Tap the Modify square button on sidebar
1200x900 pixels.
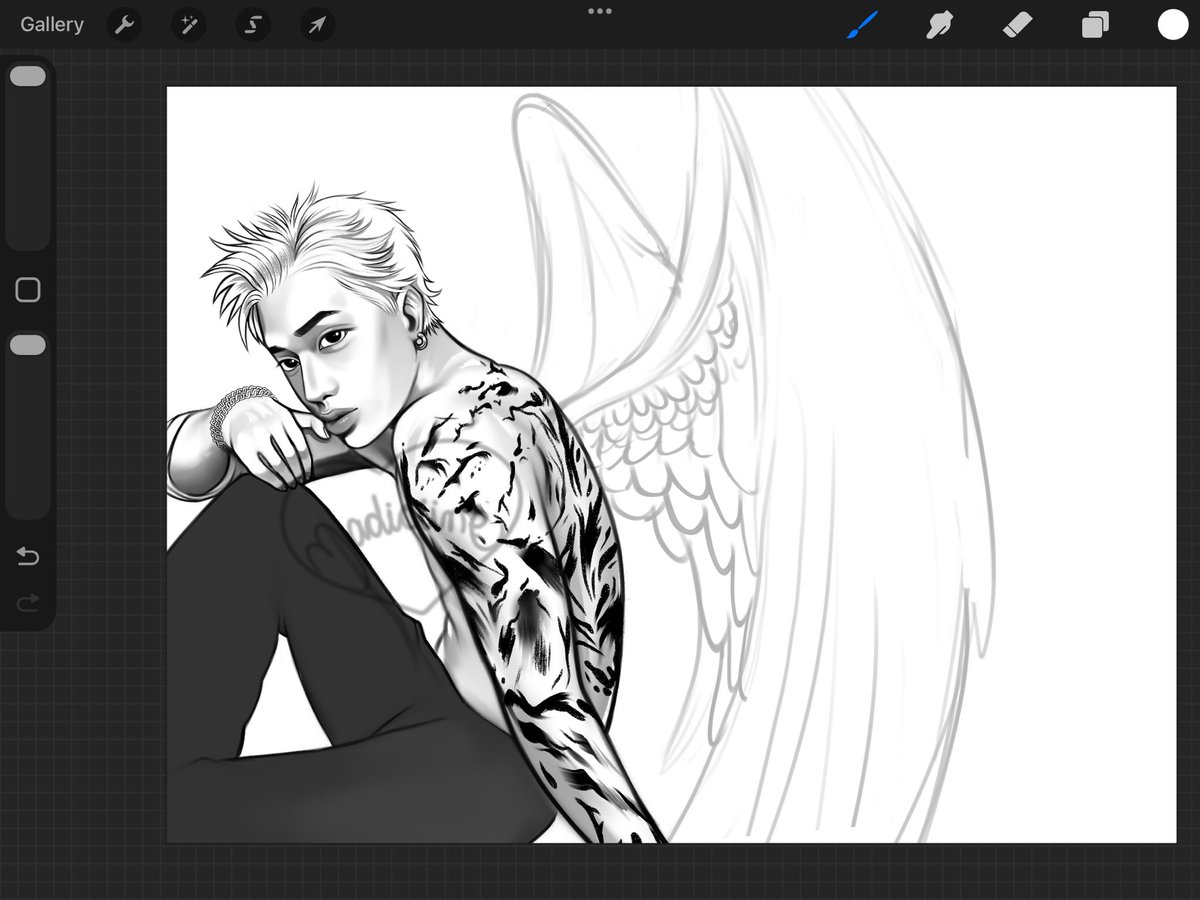(28, 290)
